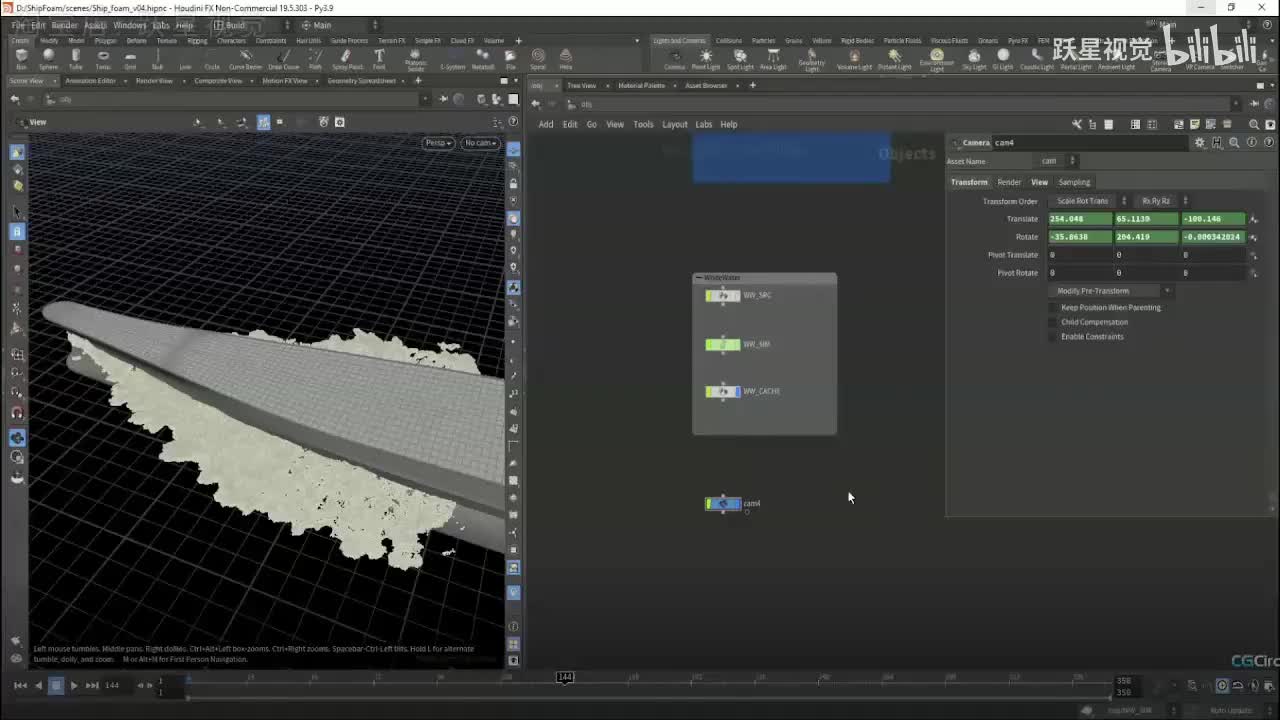Screen dimensions: 1280x720
Task: Check the Enable Constraints option
Action: (x=1053, y=337)
